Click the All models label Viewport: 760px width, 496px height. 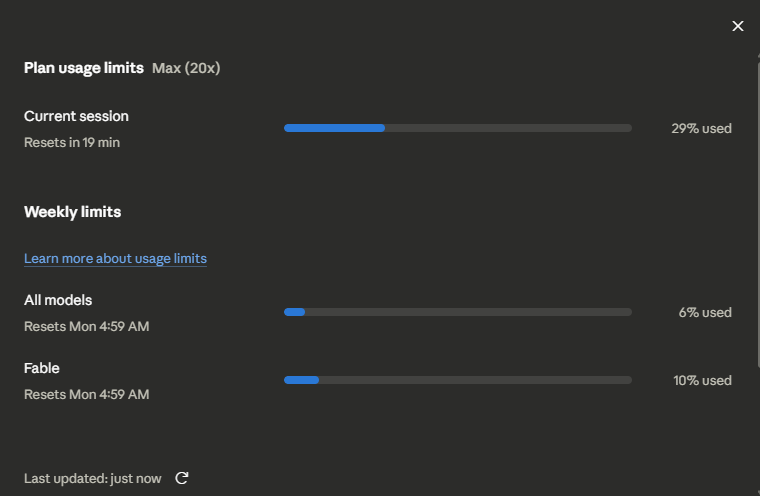(58, 300)
